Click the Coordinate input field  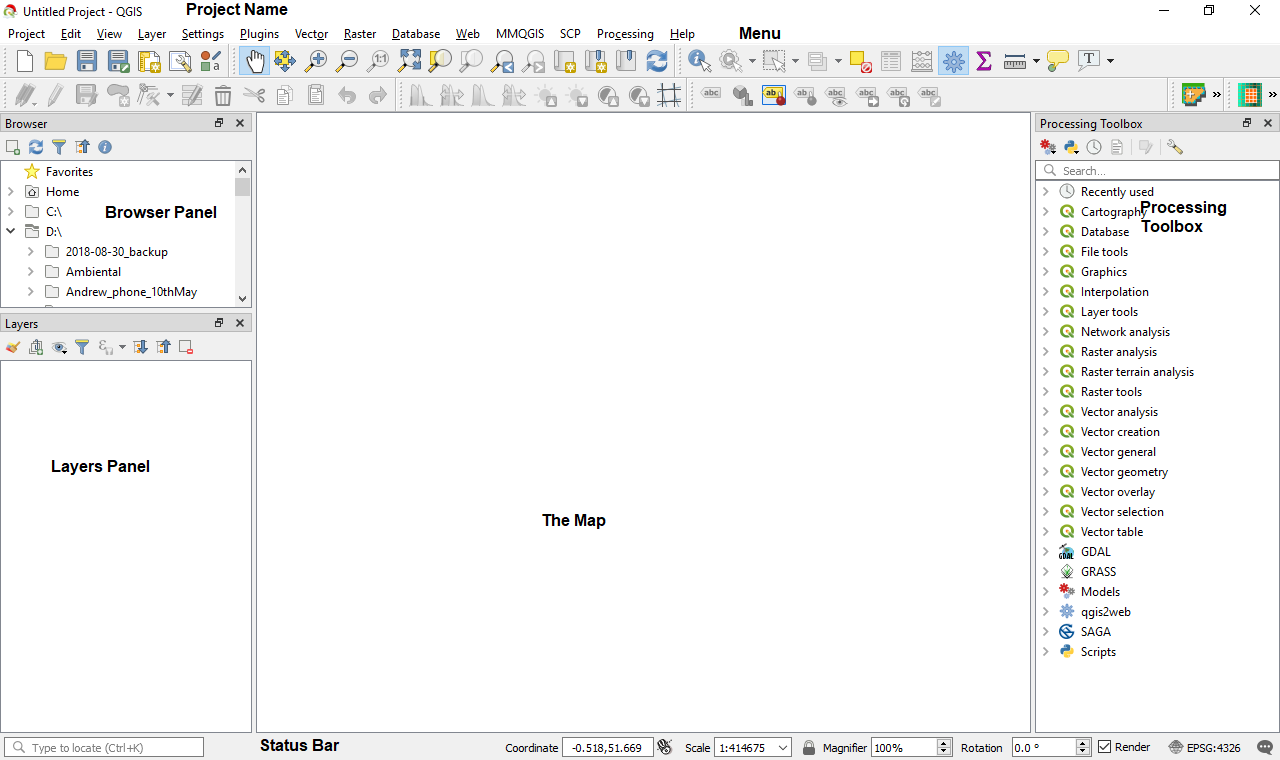(x=608, y=747)
